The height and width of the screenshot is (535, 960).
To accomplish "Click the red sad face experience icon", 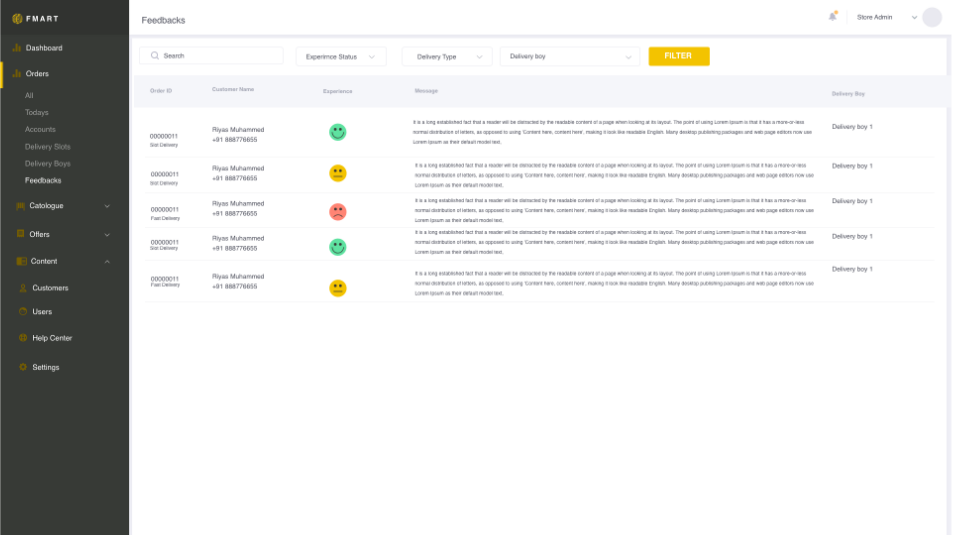I will 338,212.
